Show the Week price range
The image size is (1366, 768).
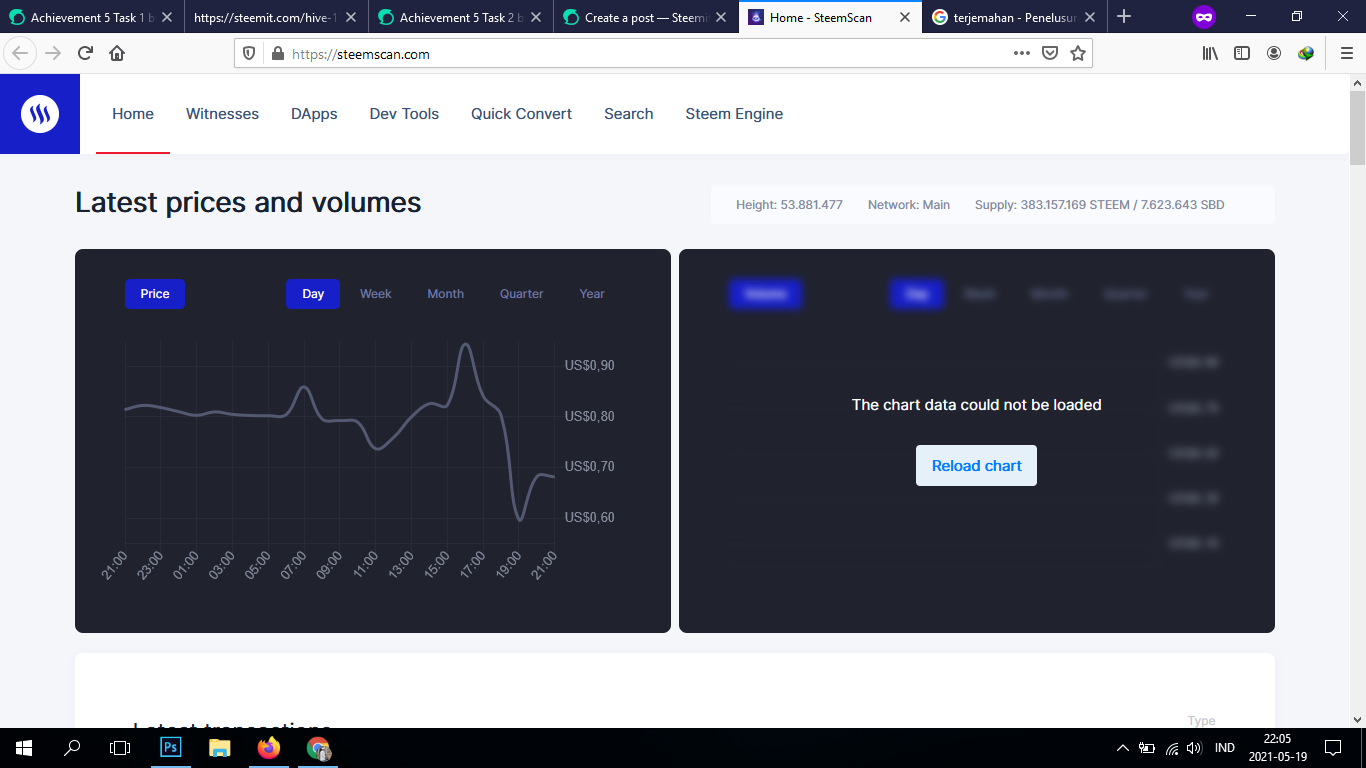coord(376,294)
